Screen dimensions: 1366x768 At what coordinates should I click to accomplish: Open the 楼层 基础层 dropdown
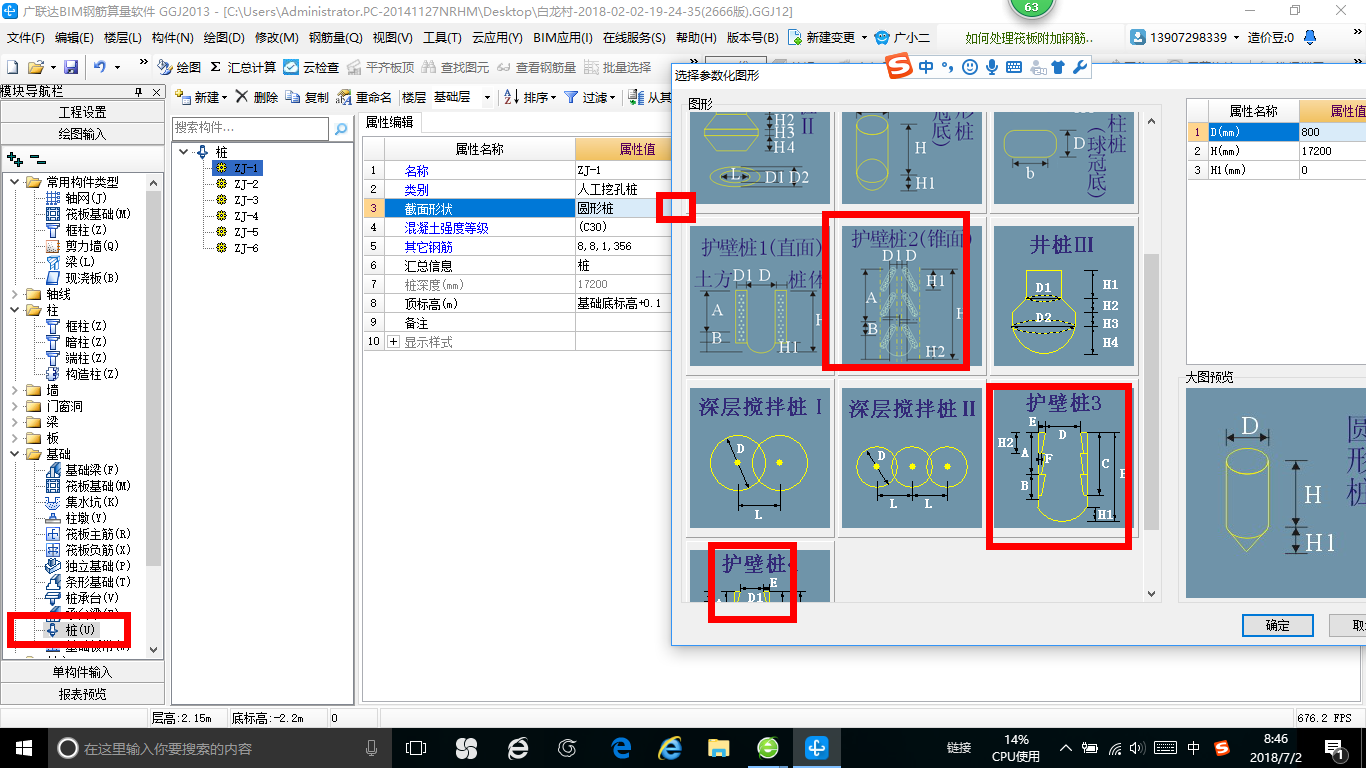click(x=488, y=97)
